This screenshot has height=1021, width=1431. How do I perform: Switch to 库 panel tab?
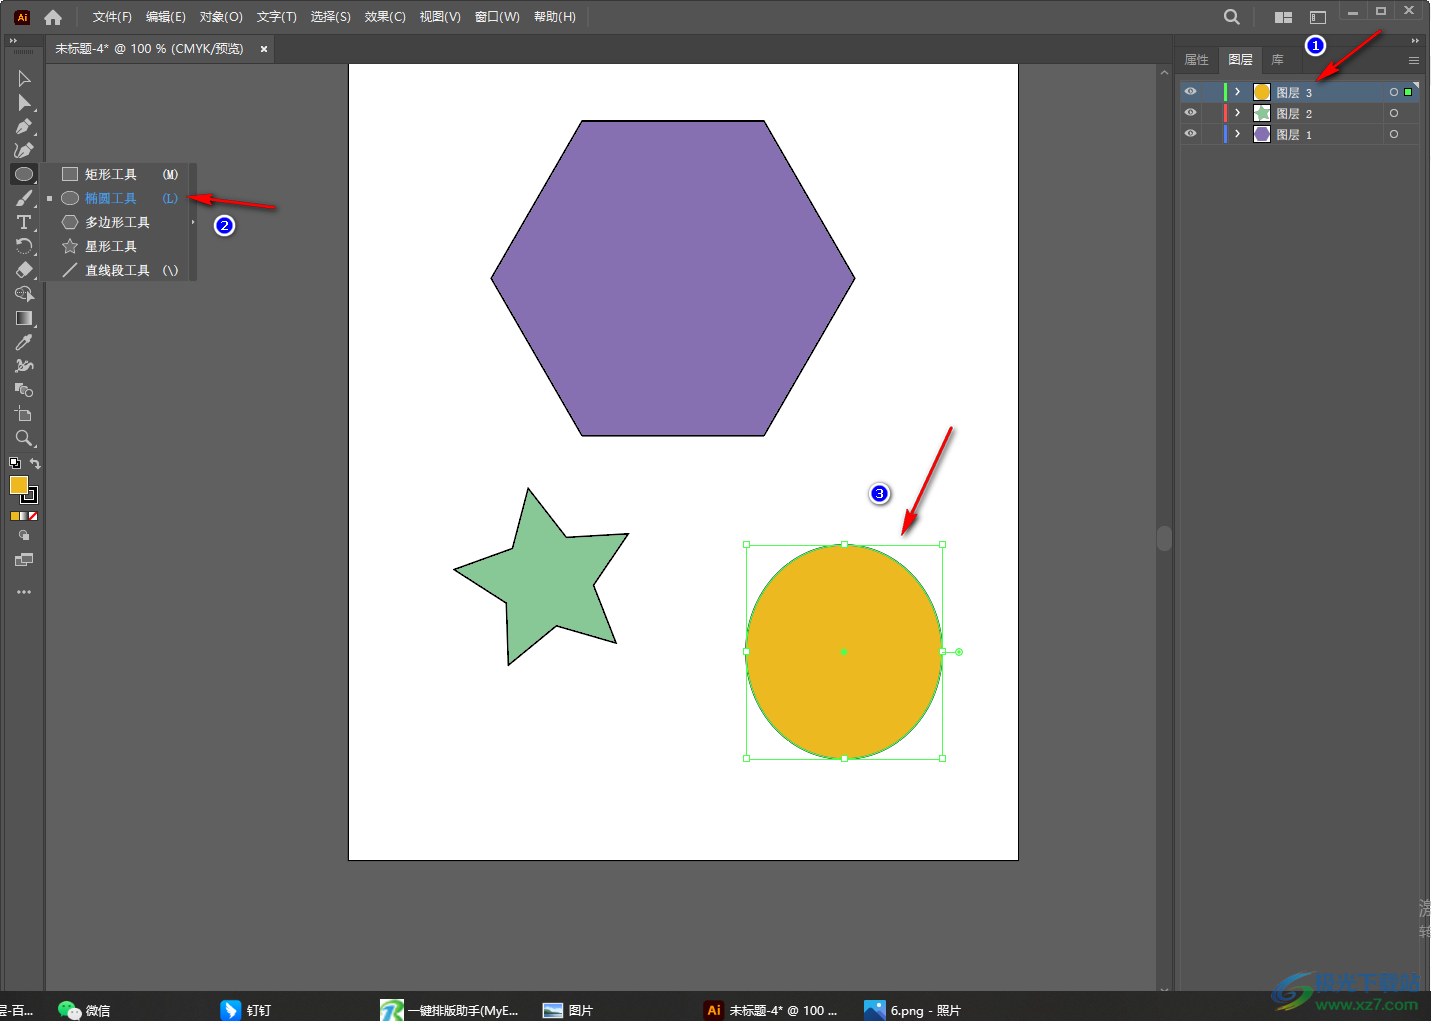1278,60
